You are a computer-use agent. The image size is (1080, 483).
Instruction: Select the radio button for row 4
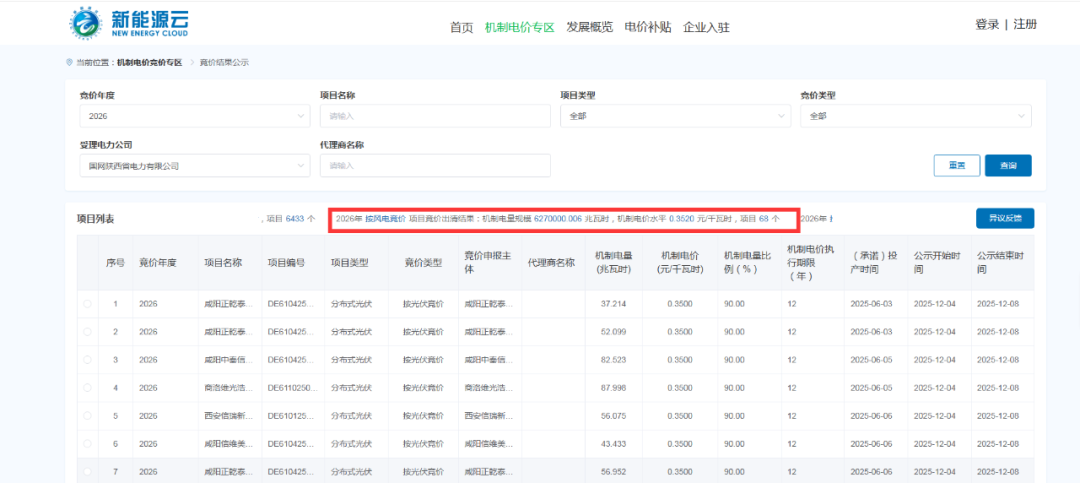pyautogui.click(x=87, y=387)
